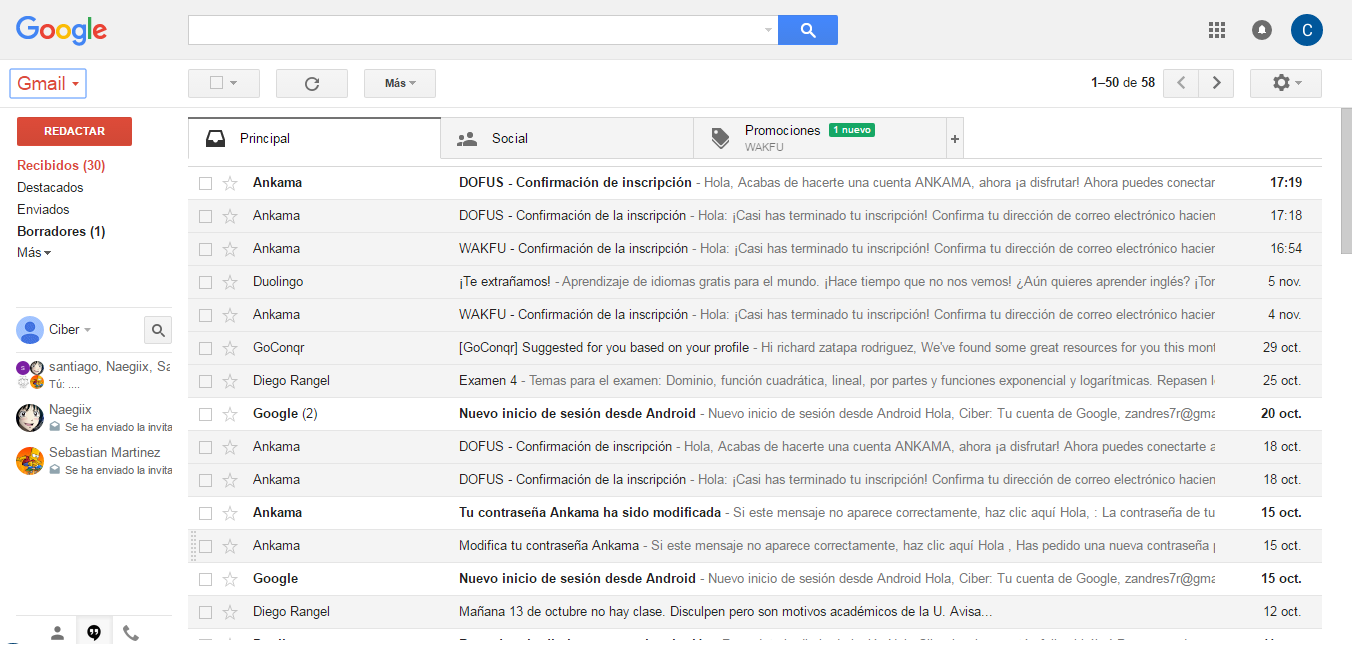The height and width of the screenshot is (664, 1354).
Task: Open Google notifications bell
Action: click(x=1261, y=30)
